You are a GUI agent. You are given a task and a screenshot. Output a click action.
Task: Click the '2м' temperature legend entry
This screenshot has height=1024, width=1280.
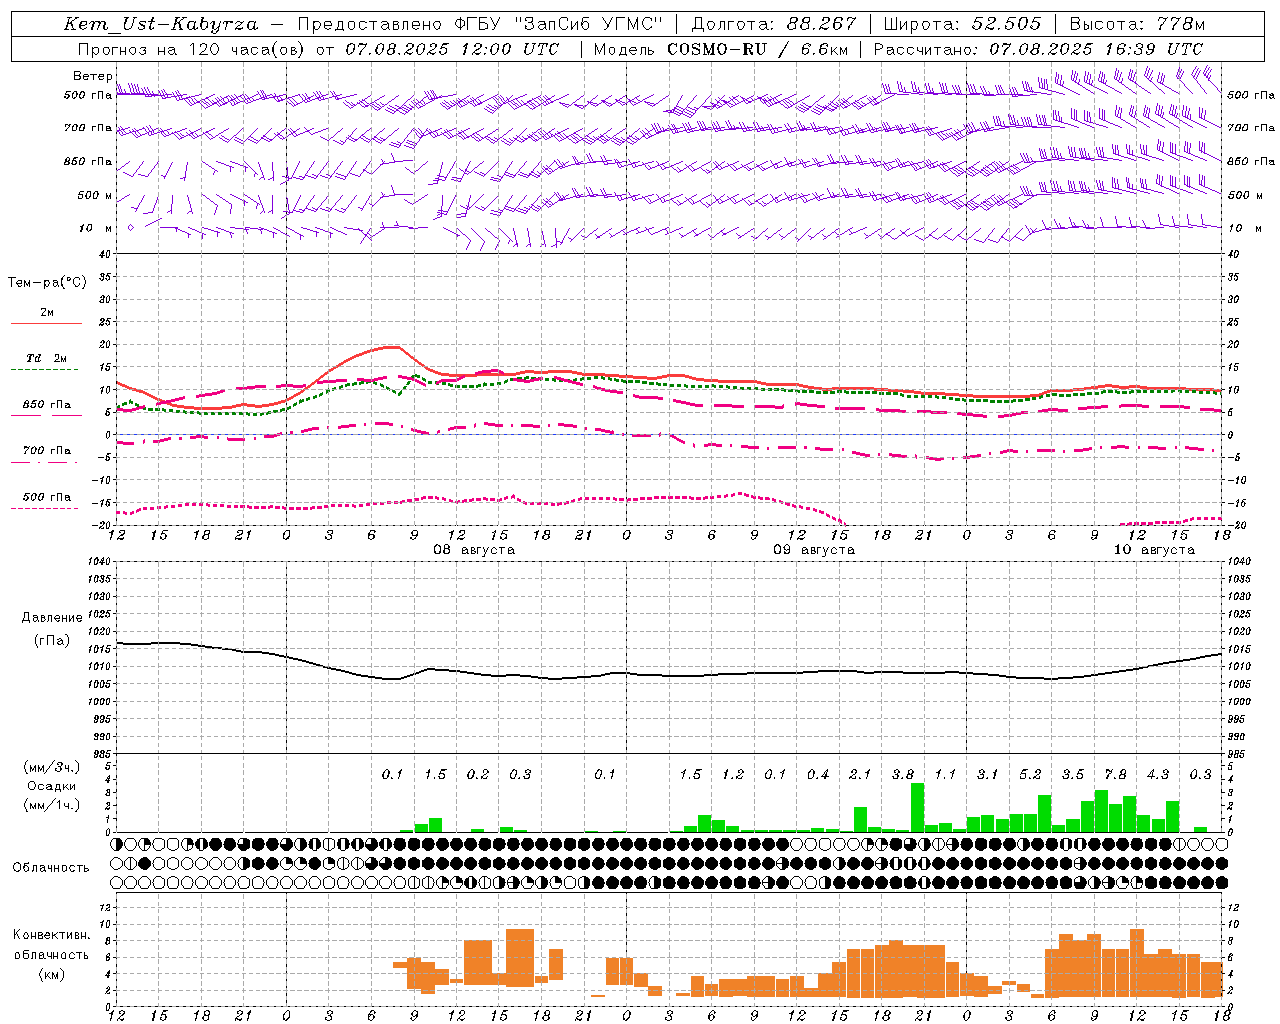47,313
